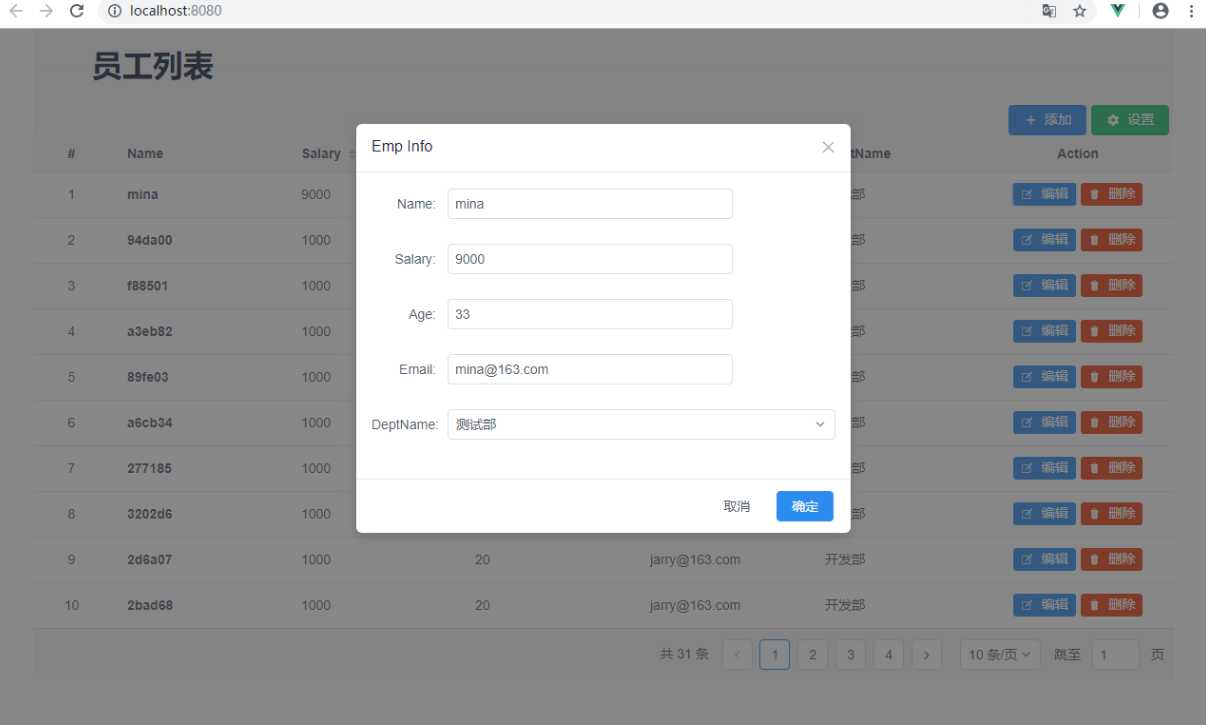Click the Name column header

(145, 154)
